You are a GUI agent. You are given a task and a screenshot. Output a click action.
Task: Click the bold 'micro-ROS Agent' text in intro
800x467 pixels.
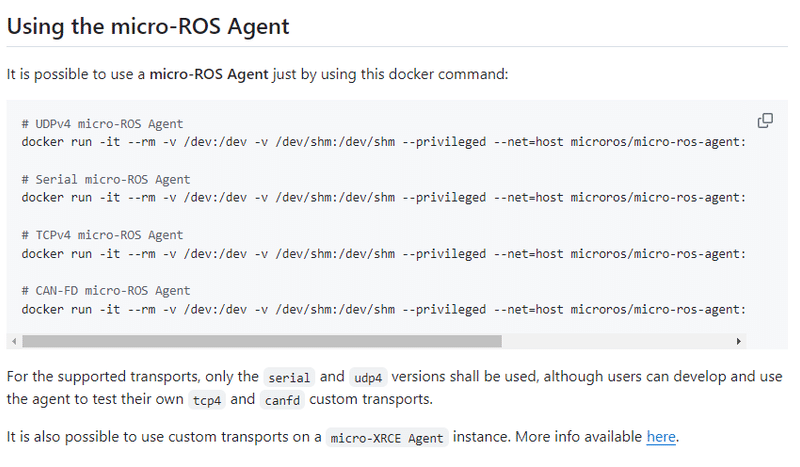209,75
